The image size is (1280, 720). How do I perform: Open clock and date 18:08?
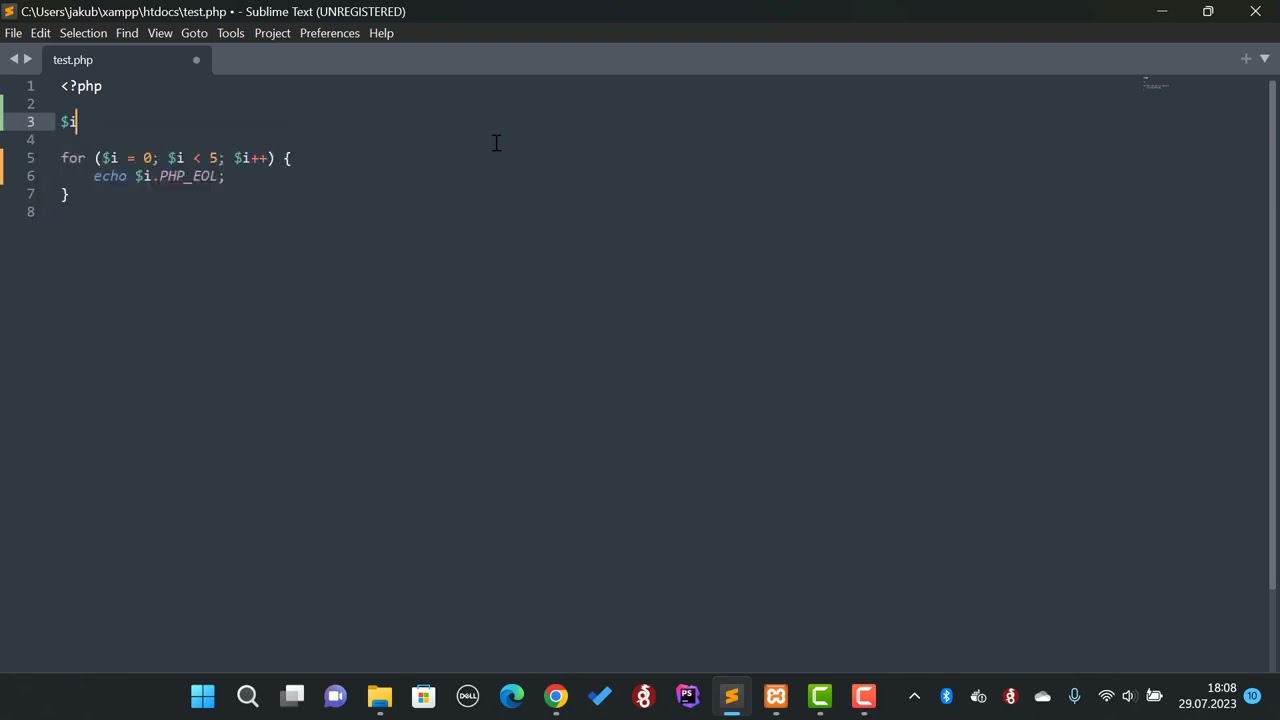[x=1207, y=696]
